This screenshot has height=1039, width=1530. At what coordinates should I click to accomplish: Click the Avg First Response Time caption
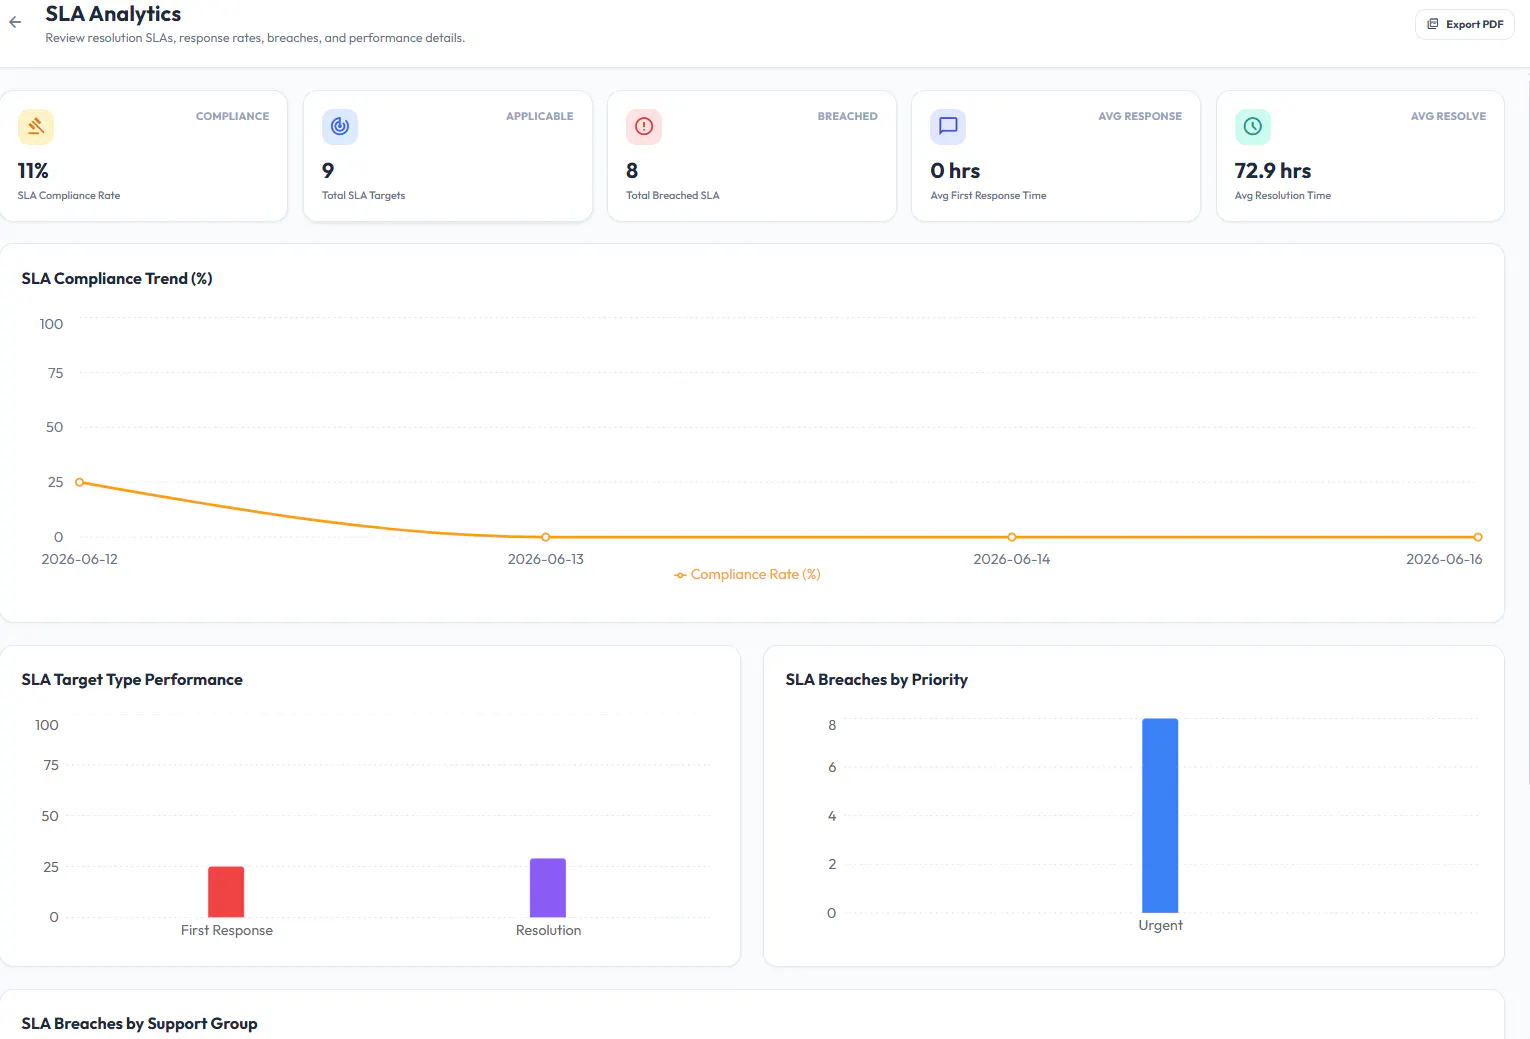pyautogui.click(x=988, y=196)
